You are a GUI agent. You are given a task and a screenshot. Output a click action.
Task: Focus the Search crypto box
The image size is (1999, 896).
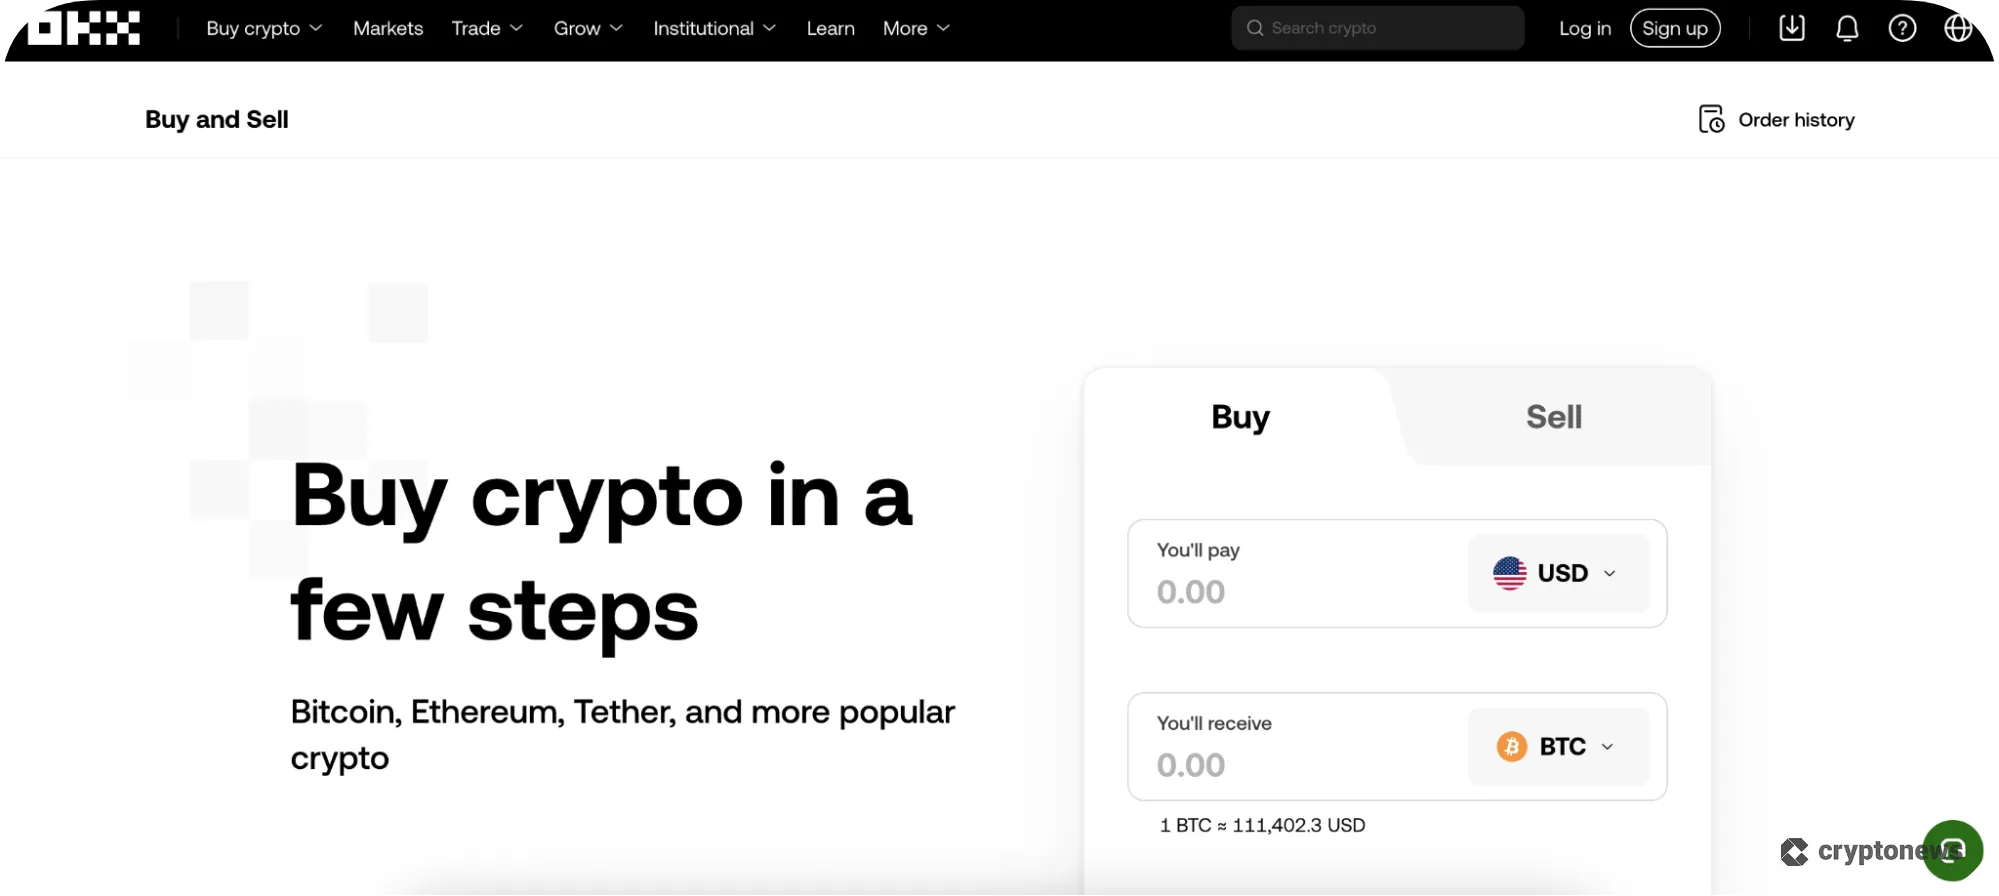[1390, 28]
